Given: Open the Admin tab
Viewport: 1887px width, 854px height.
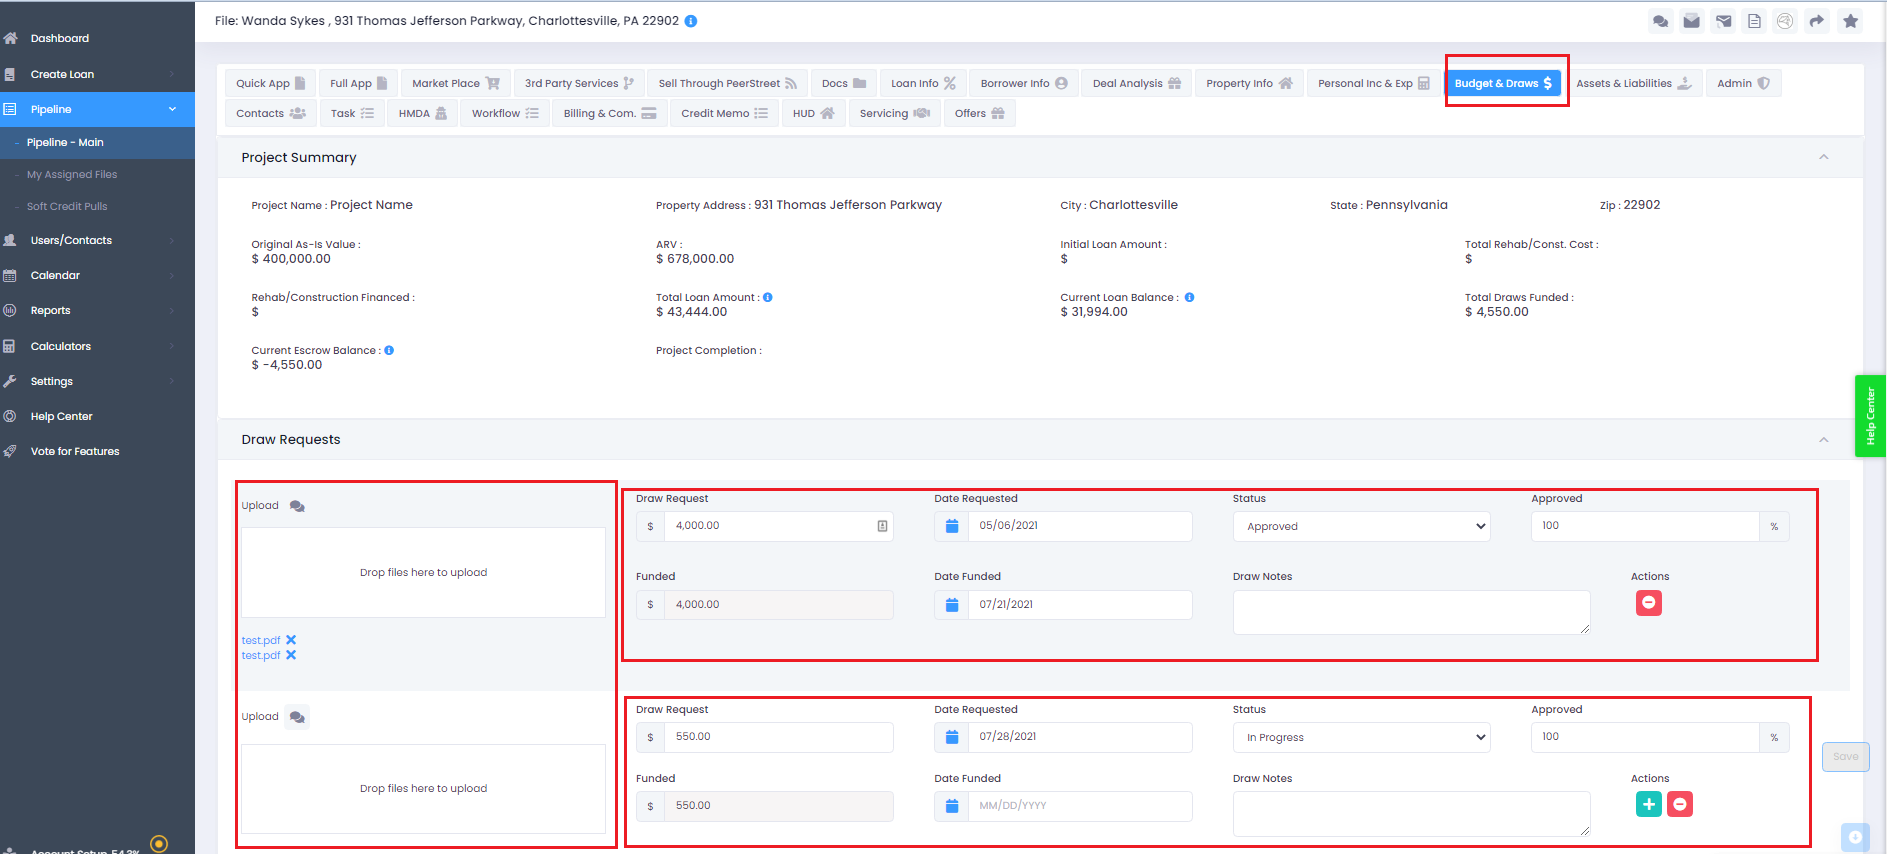Looking at the screenshot, I should [1743, 83].
